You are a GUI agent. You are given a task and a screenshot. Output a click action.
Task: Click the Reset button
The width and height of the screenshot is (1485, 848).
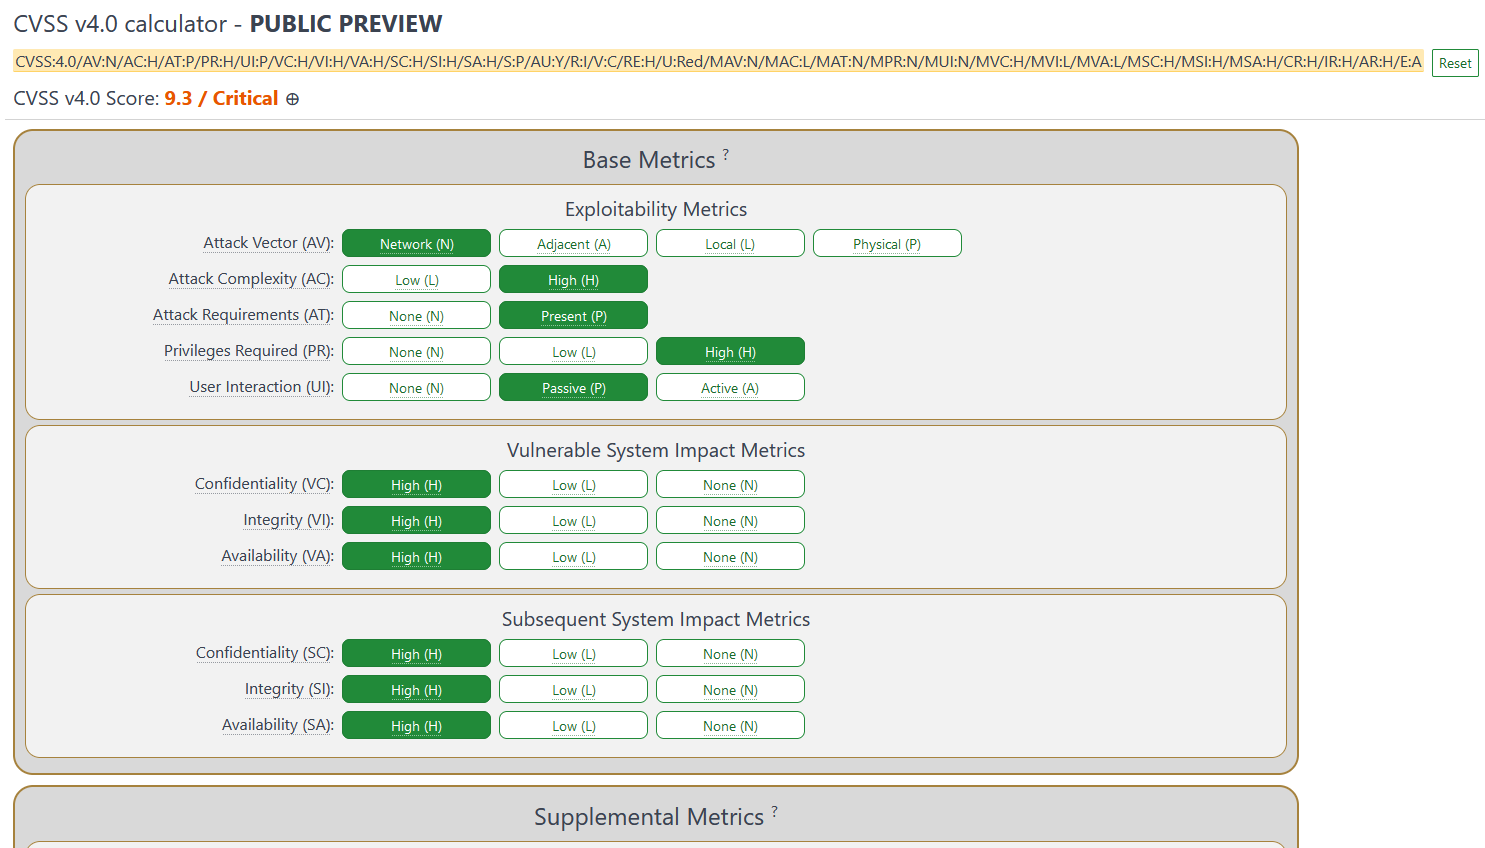tap(1455, 63)
